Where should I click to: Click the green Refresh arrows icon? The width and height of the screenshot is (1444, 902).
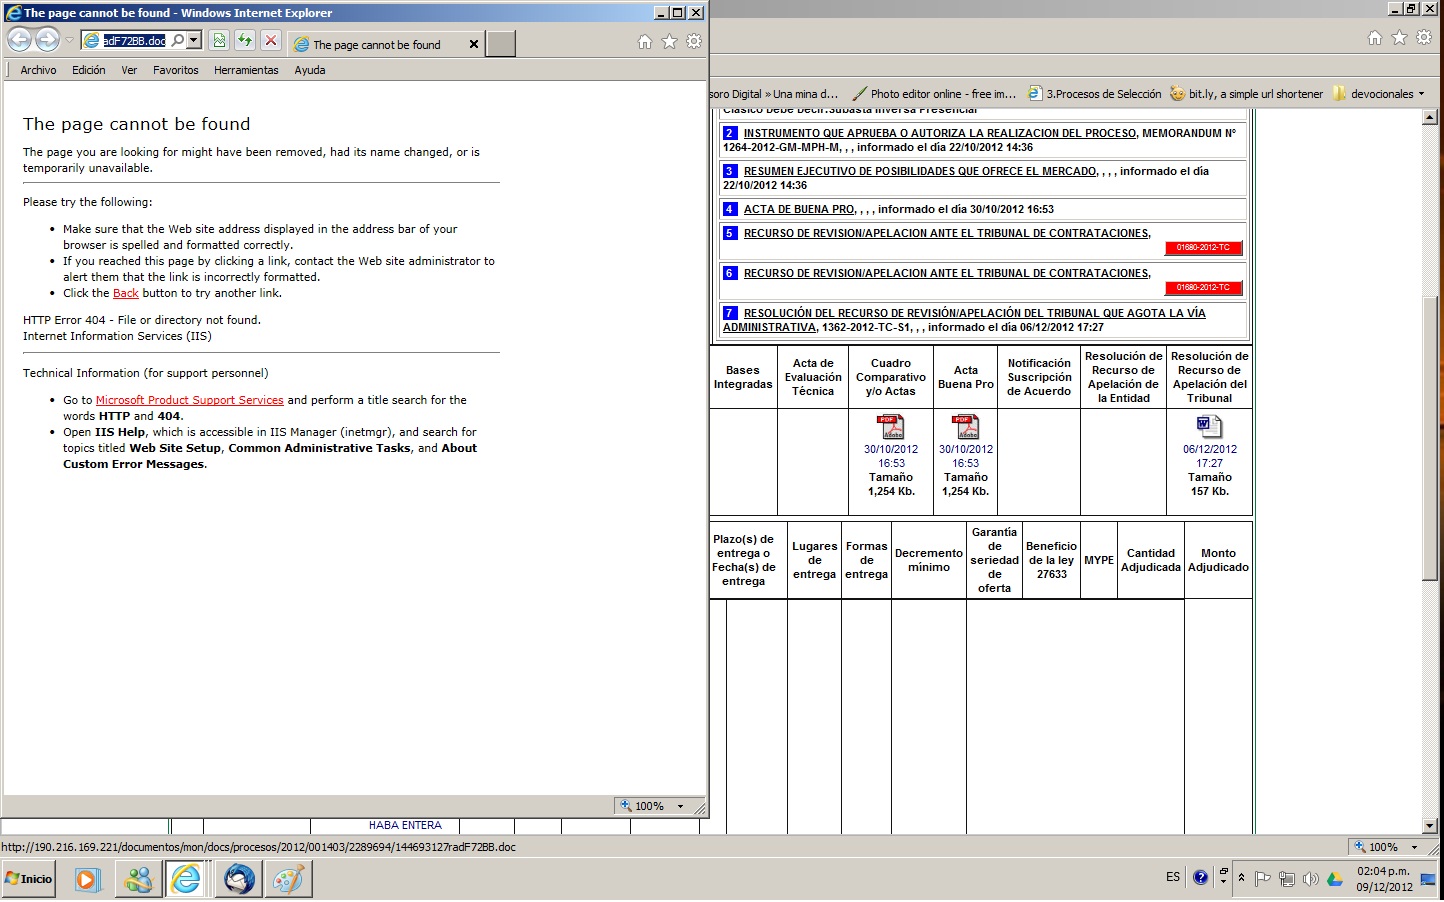coord(245,41)
